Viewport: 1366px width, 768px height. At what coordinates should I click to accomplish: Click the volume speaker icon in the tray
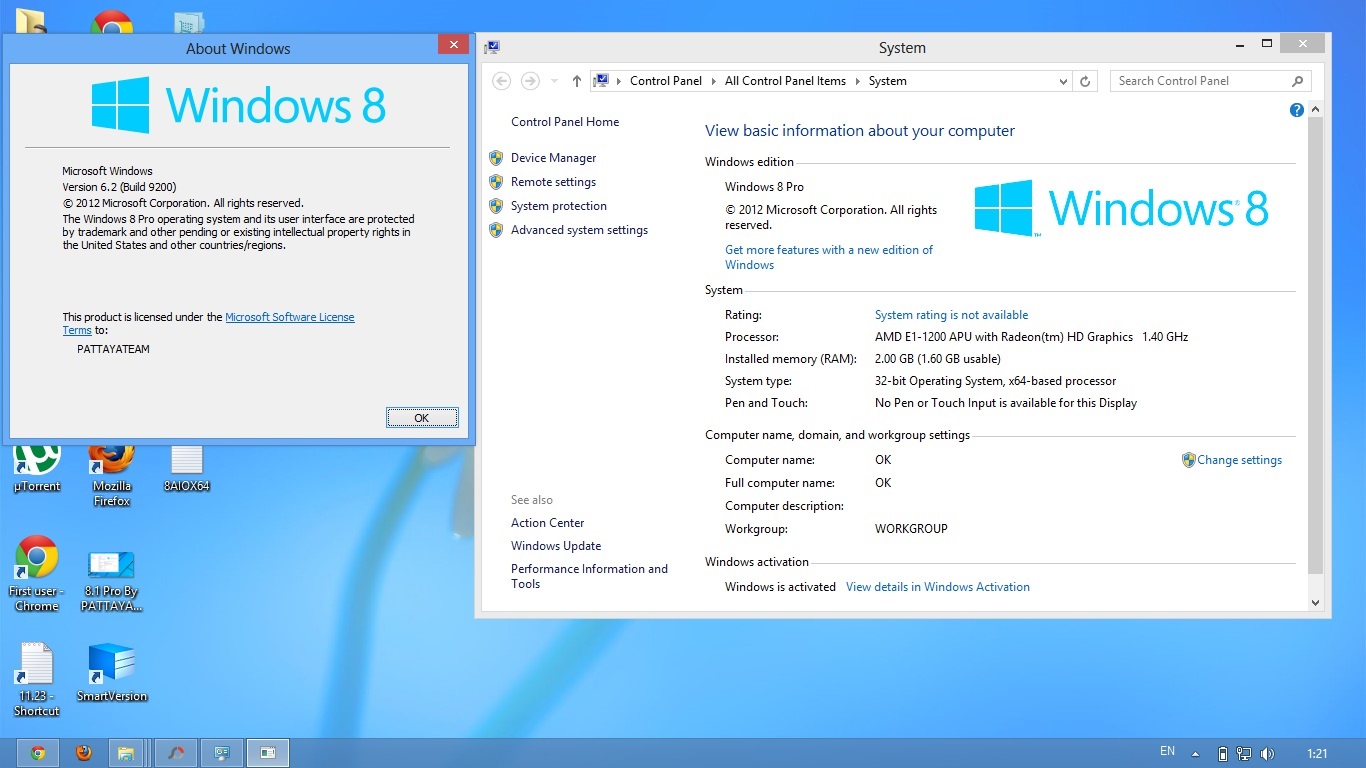(1268, 753)
